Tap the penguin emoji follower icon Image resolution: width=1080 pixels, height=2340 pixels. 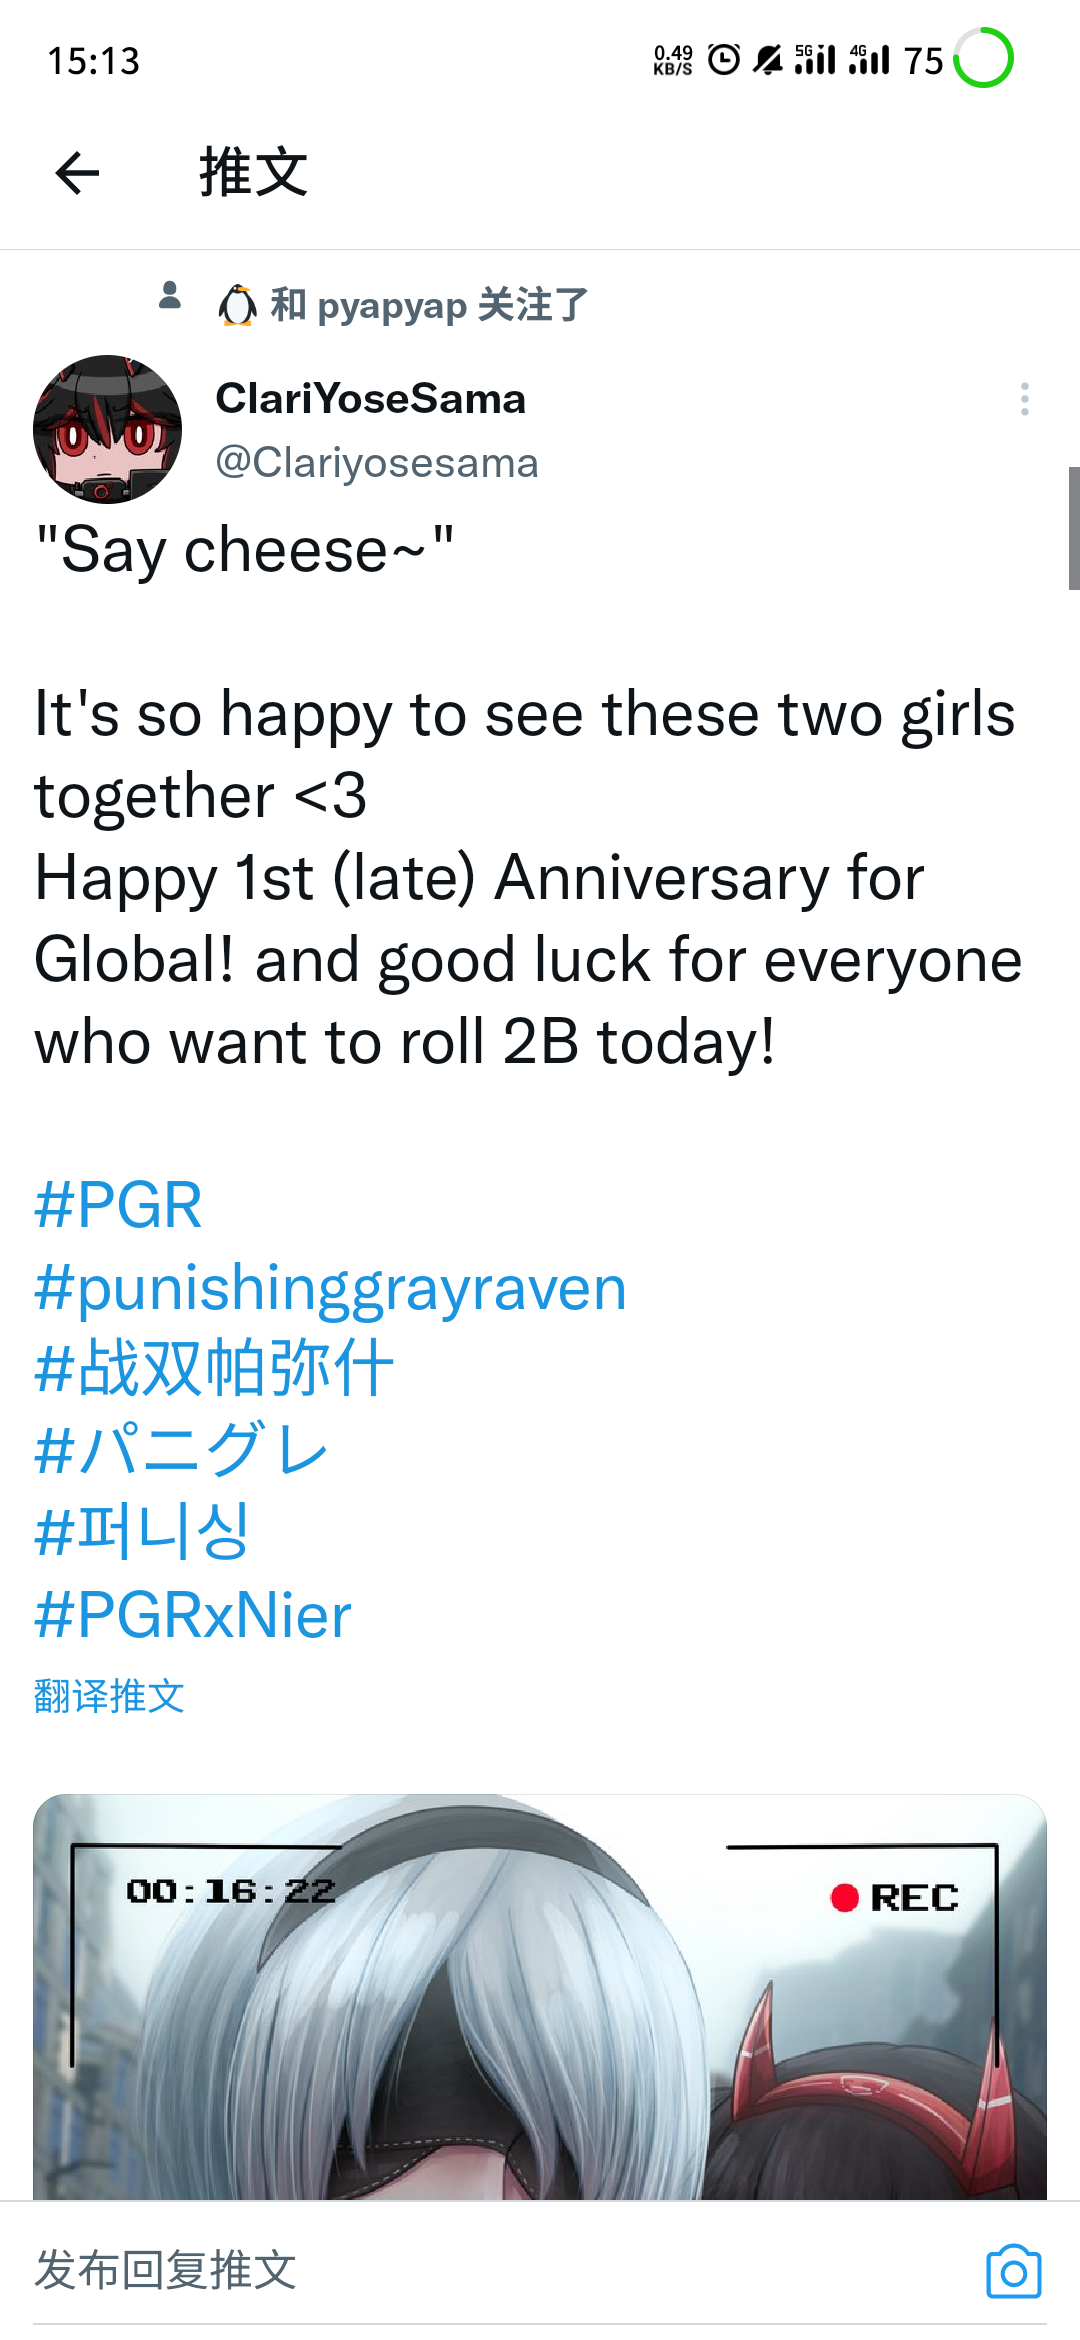tap(237, 306)
